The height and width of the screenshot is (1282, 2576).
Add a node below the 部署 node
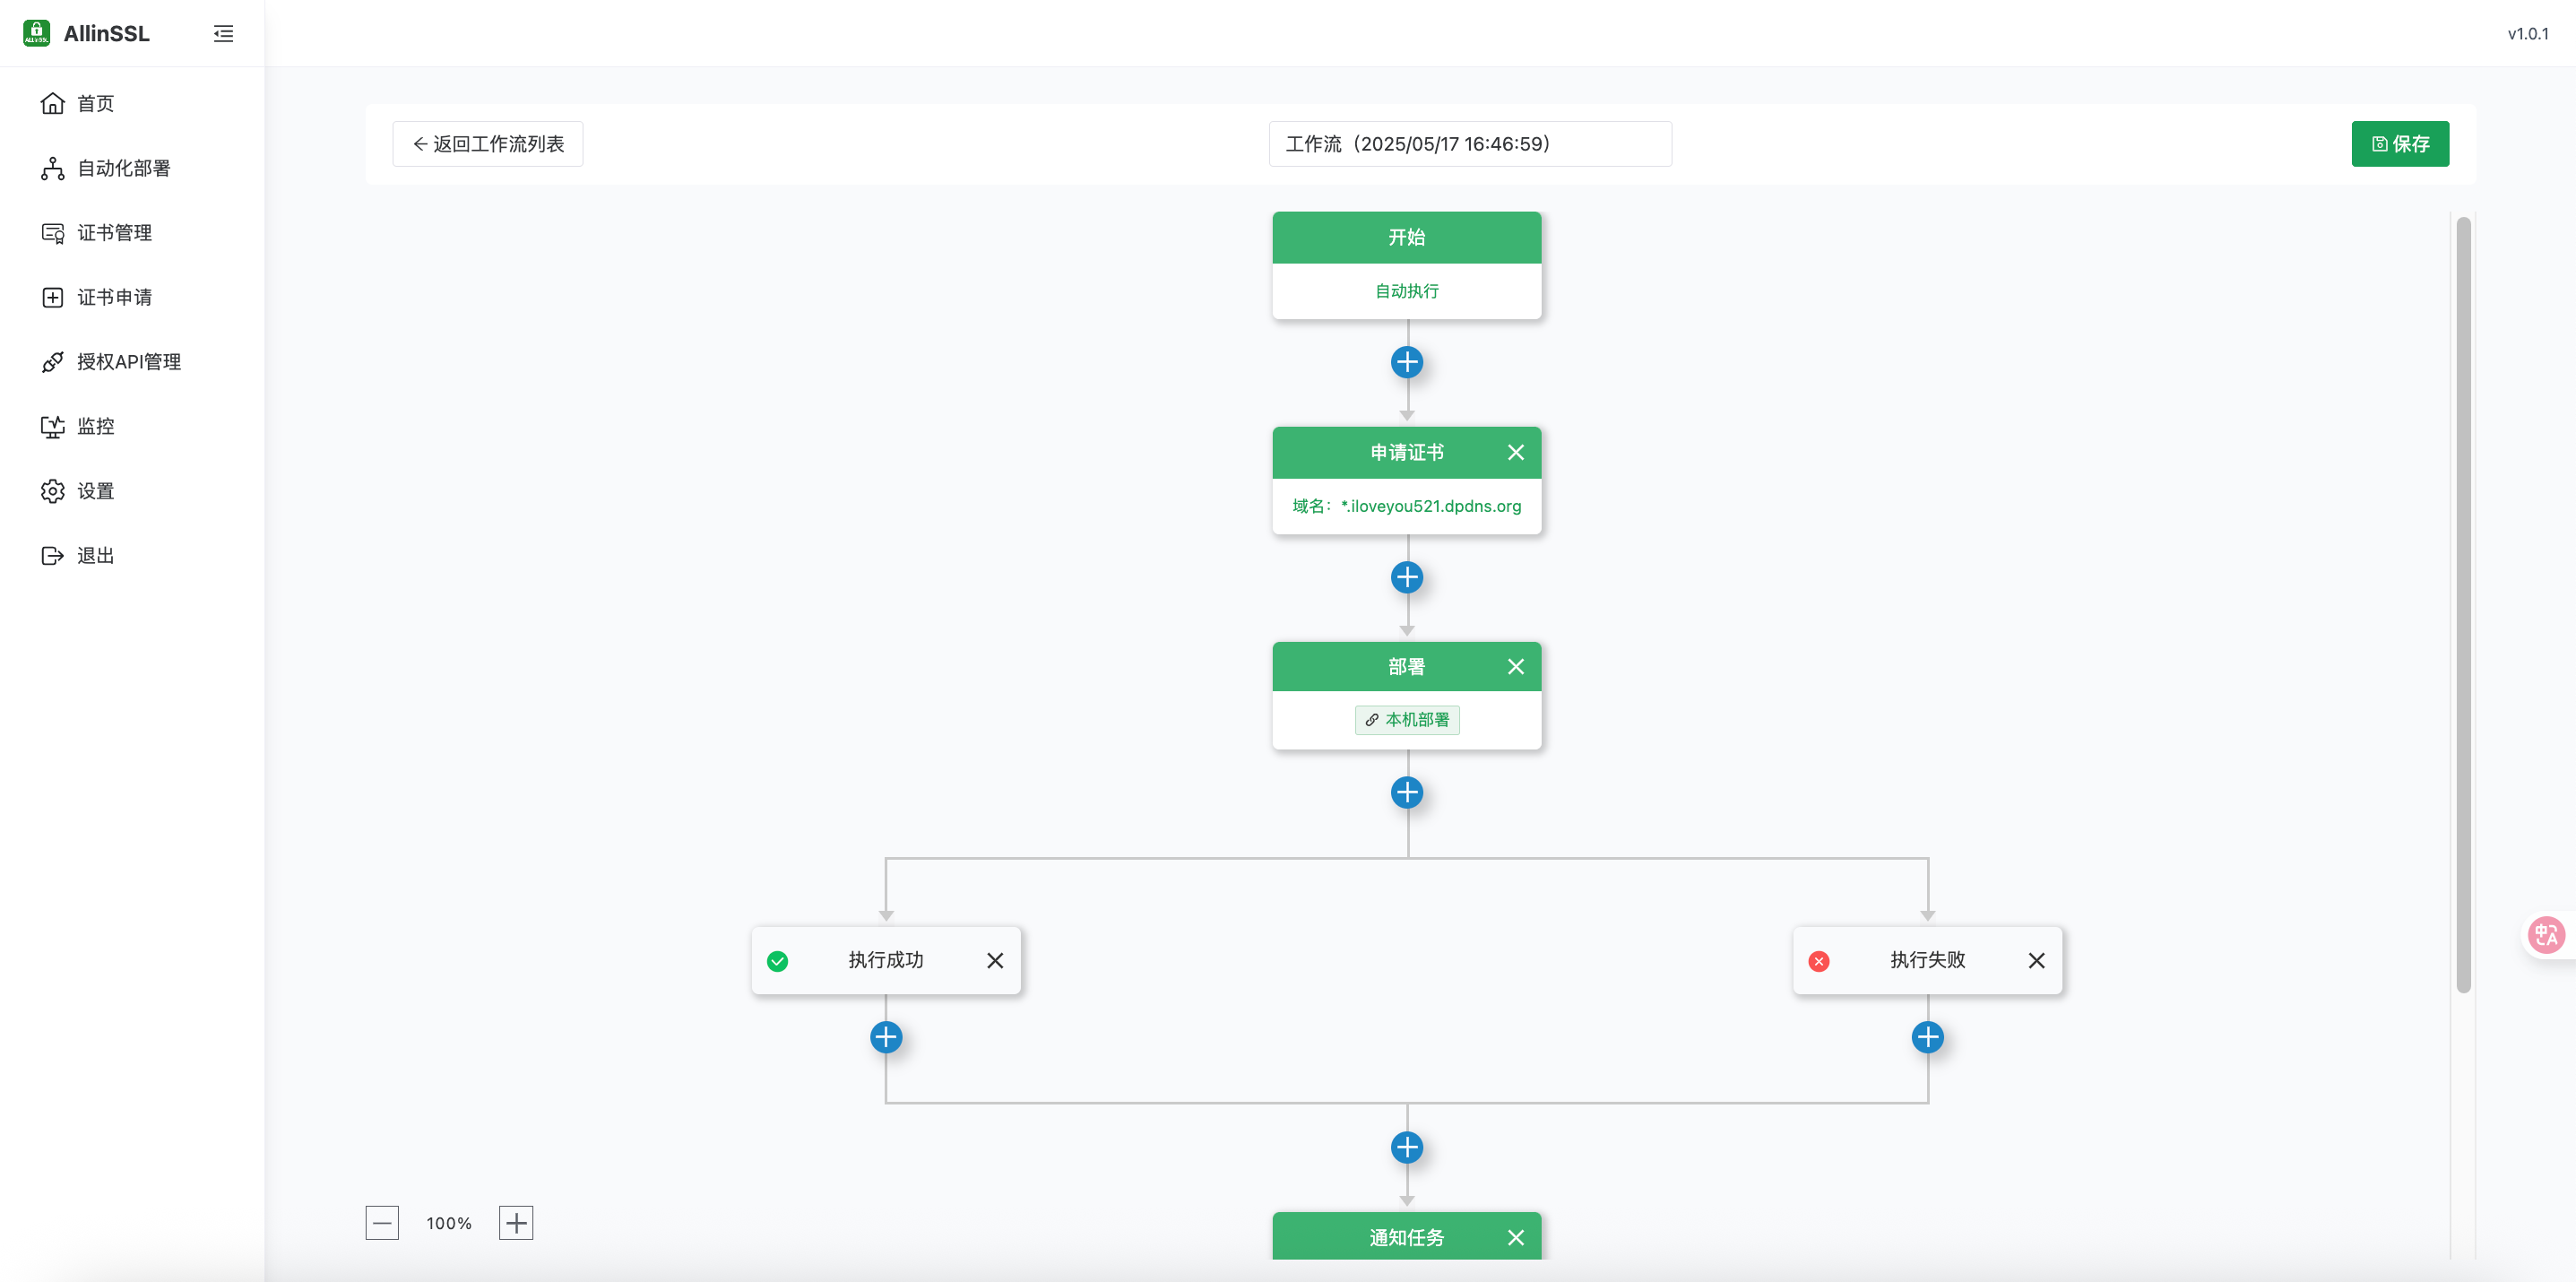(1406, 792)
